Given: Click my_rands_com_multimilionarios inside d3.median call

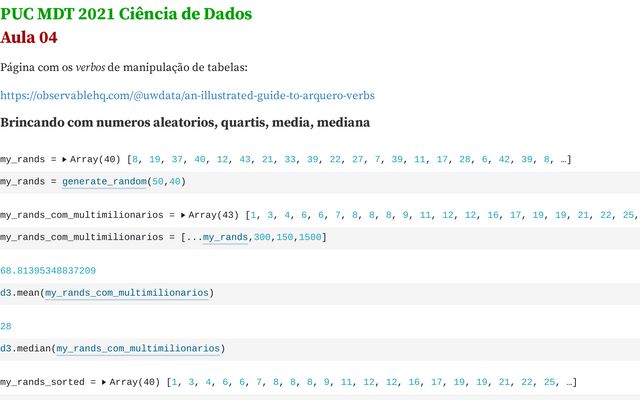Looking at the screenshot, I should [138, 348].
